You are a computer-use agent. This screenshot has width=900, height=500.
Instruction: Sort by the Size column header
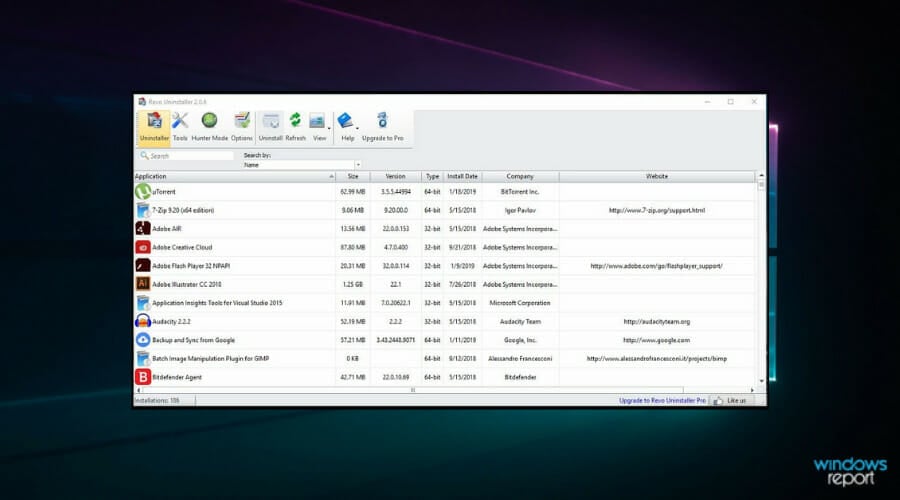[353, 176]
